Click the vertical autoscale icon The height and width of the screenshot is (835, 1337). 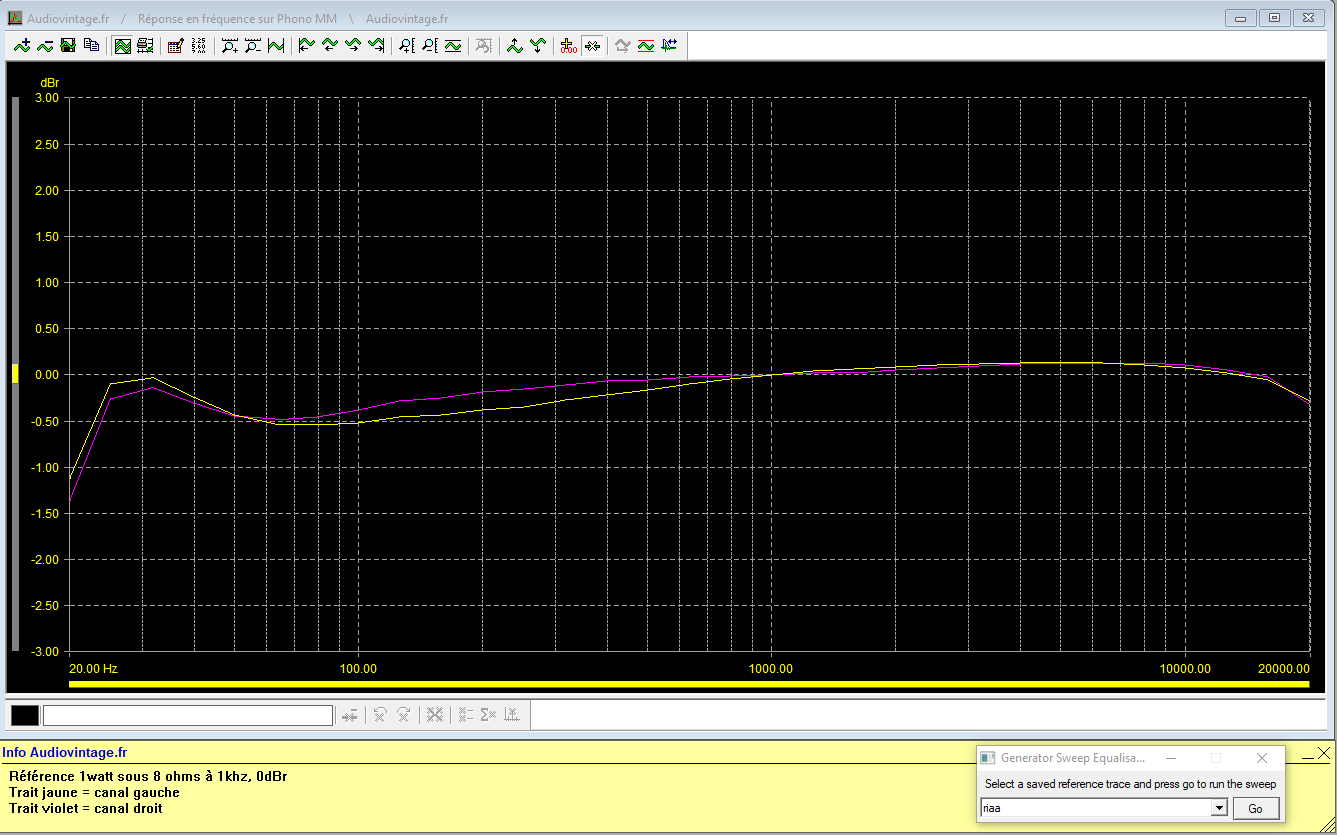[452, 45]
